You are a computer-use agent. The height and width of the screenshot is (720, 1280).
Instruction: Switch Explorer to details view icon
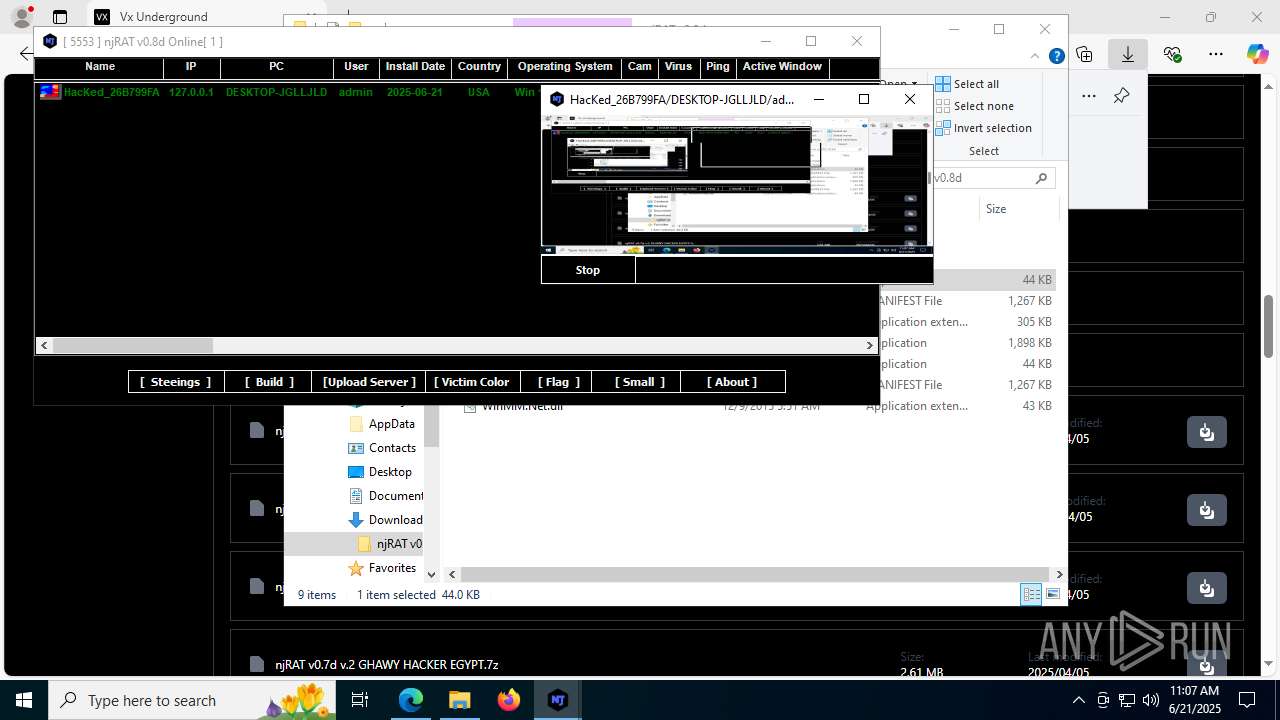tap(1031, 594)
